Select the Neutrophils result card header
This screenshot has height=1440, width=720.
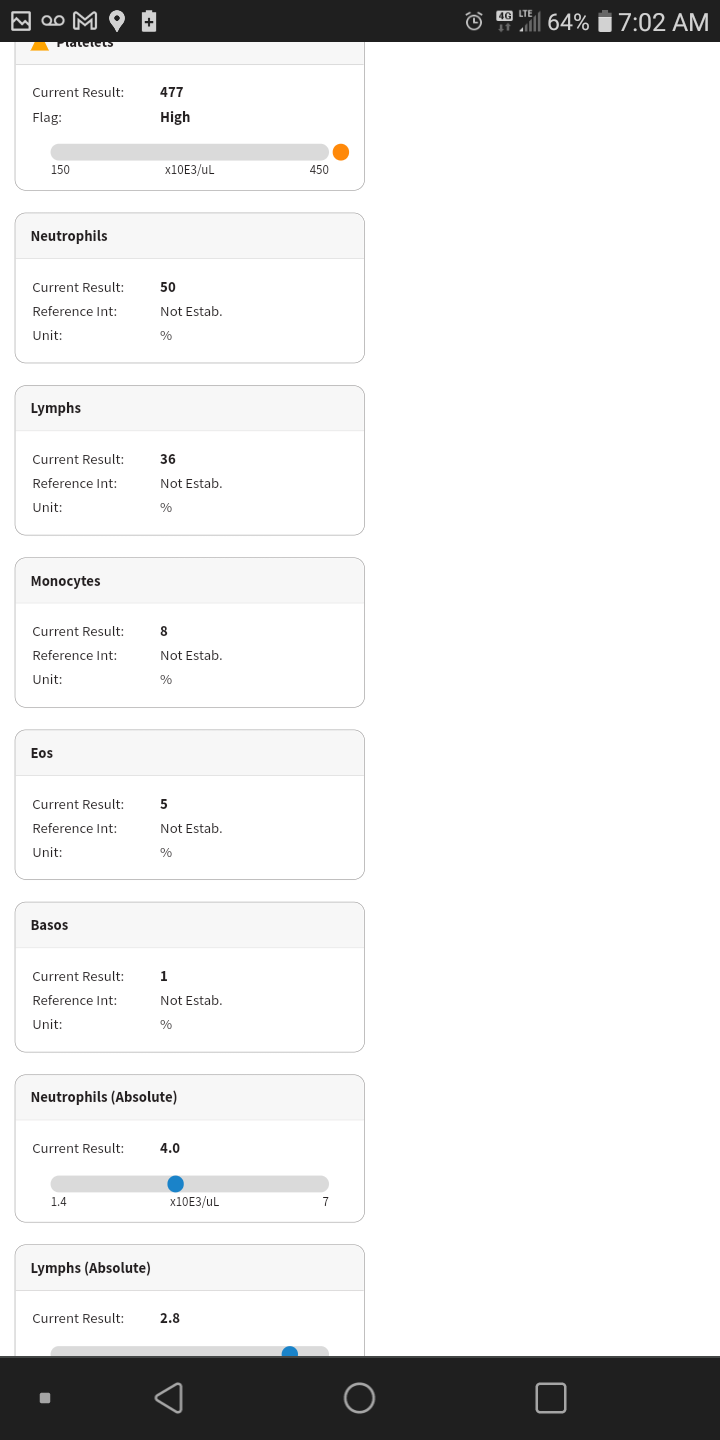click(x=190, y=236)
